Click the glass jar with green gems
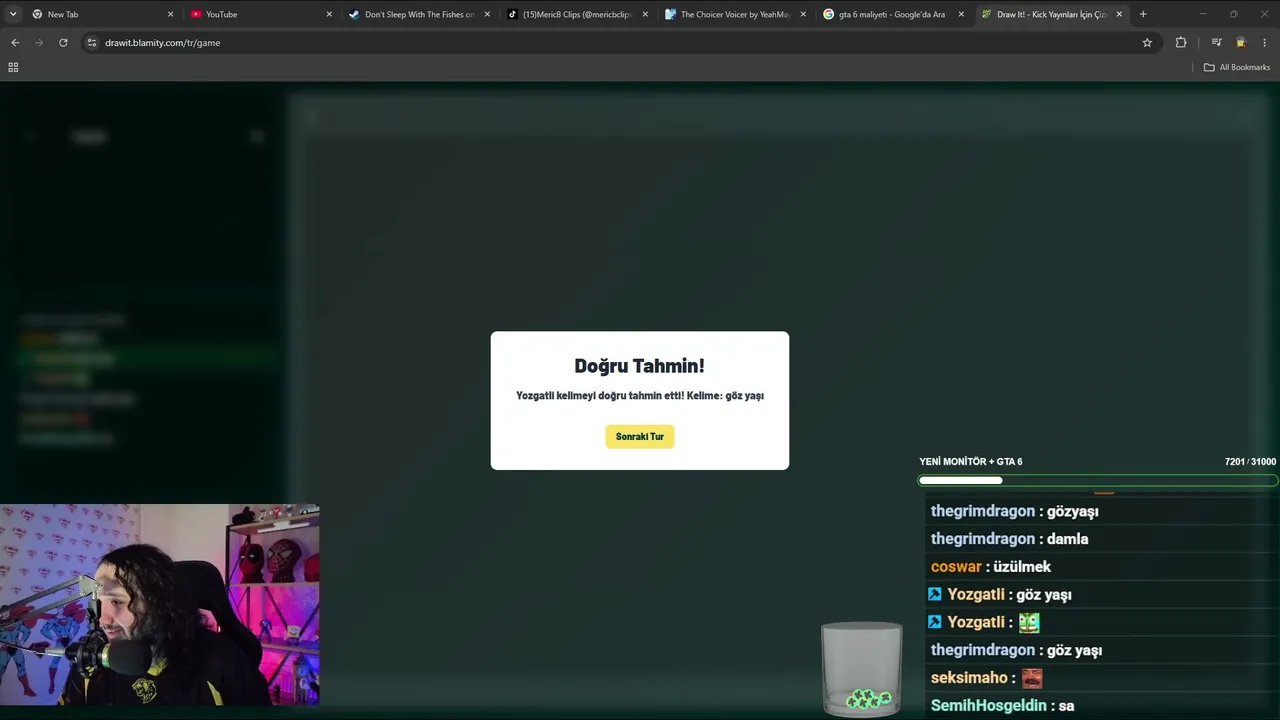The height and width of the screenshot is (720, 1280). 861,668
